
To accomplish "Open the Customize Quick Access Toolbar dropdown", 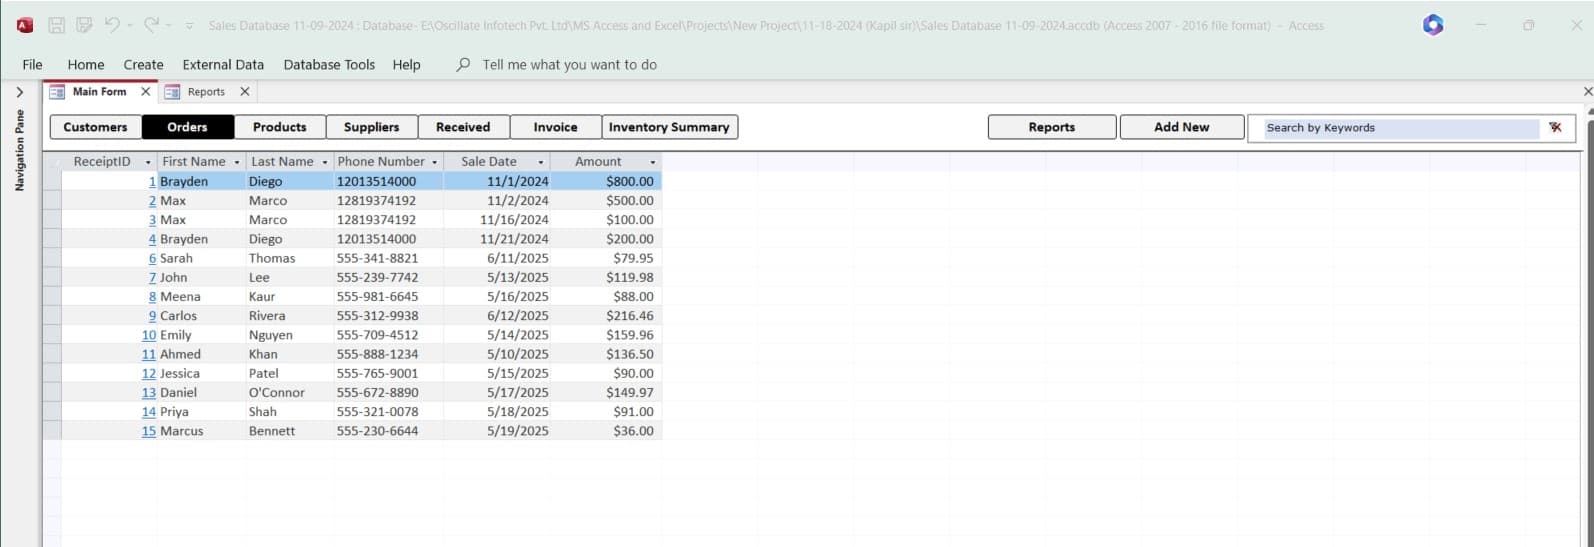I will (x=189, y=25).
